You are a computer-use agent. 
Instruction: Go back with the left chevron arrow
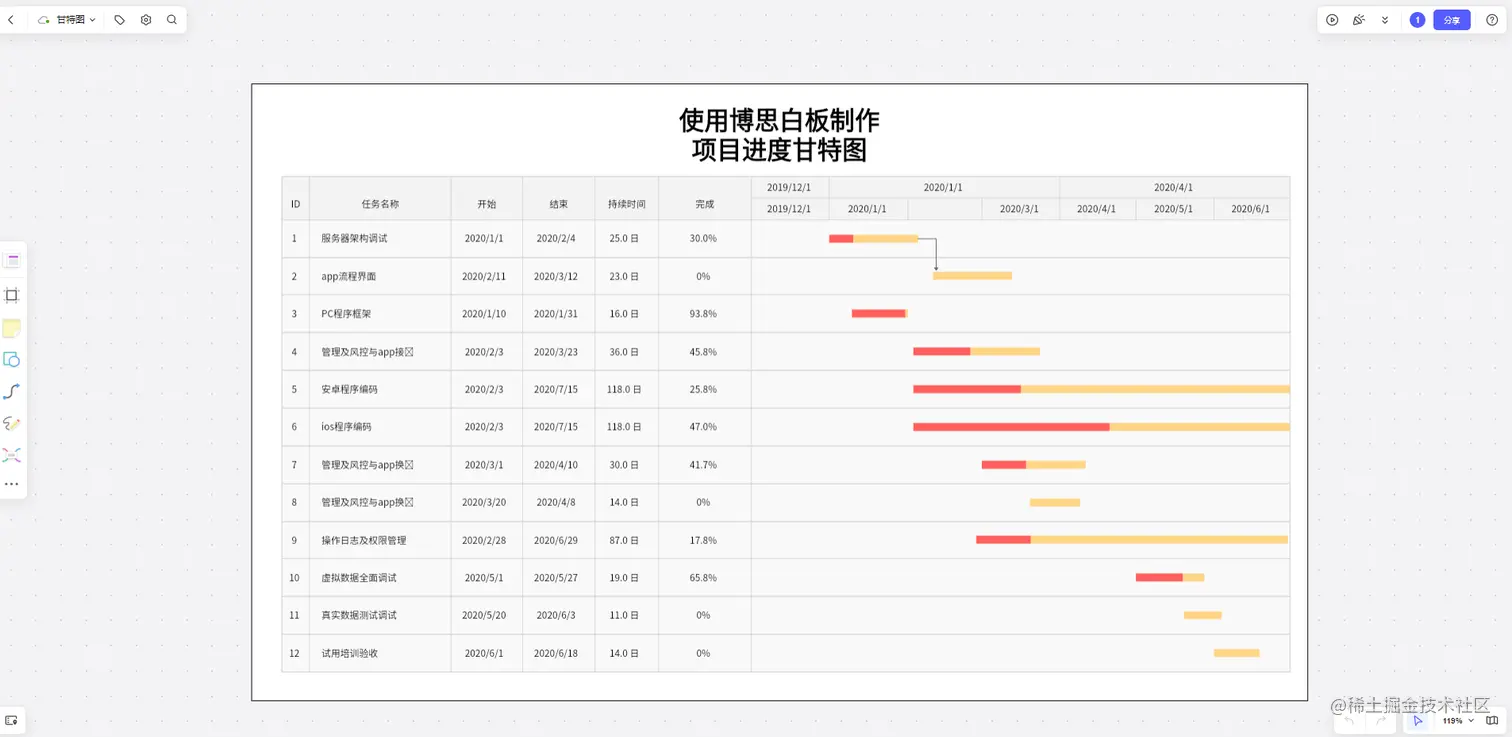(x=11, y=20)
